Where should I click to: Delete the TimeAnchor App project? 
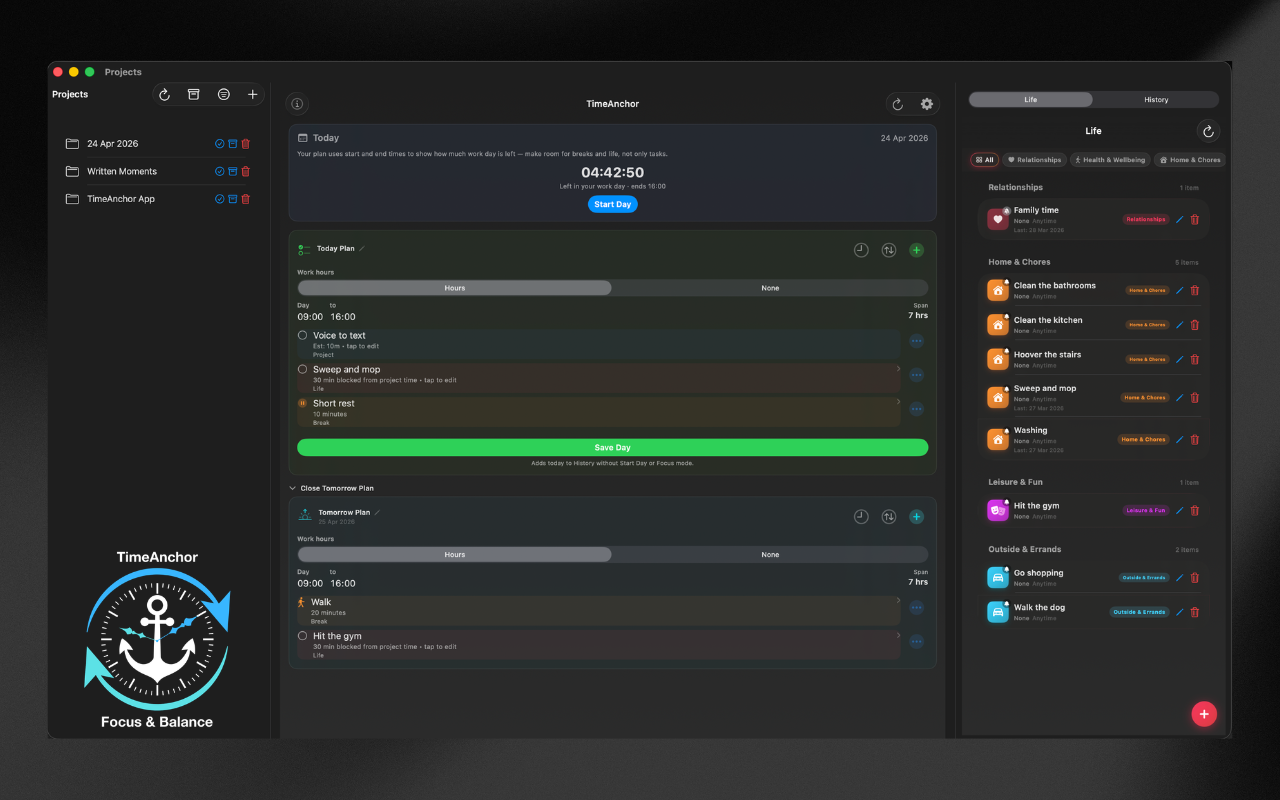point(246,199)
